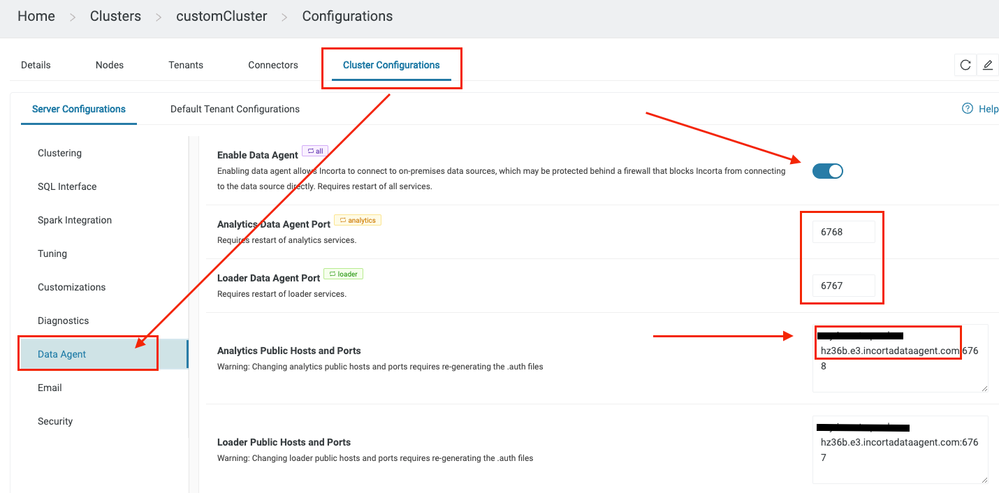The image size is (999, 493).
Task: Open the Nodes tab
Action: (109, 65)
